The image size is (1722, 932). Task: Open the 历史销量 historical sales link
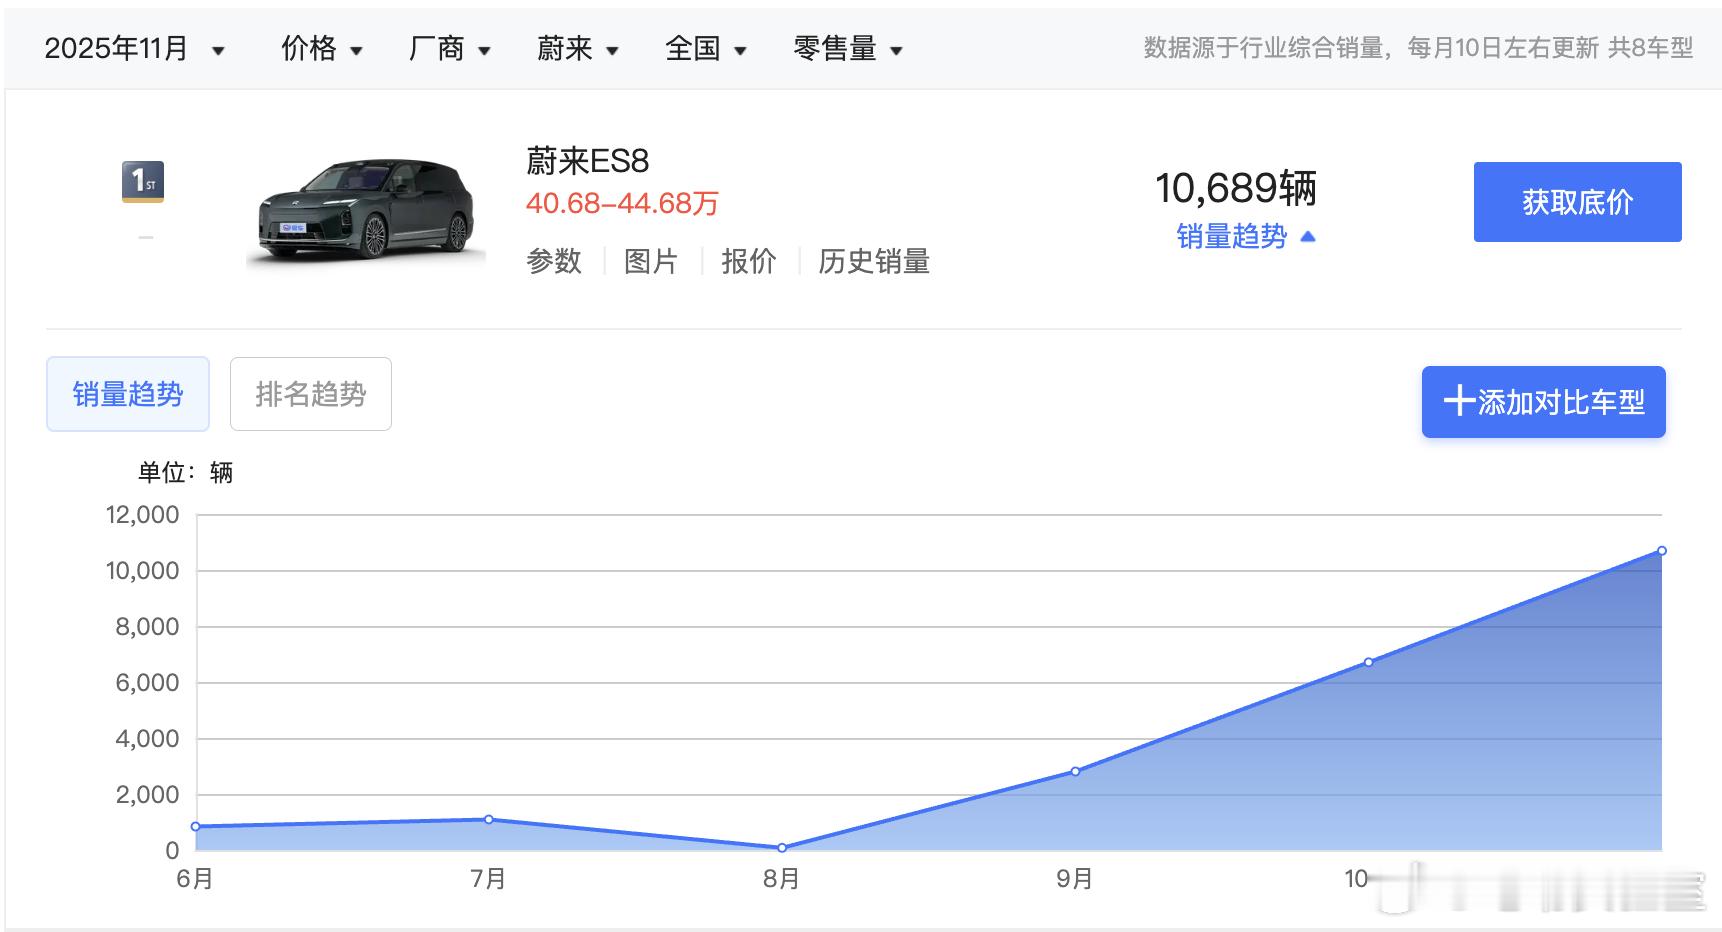point(873,262)
